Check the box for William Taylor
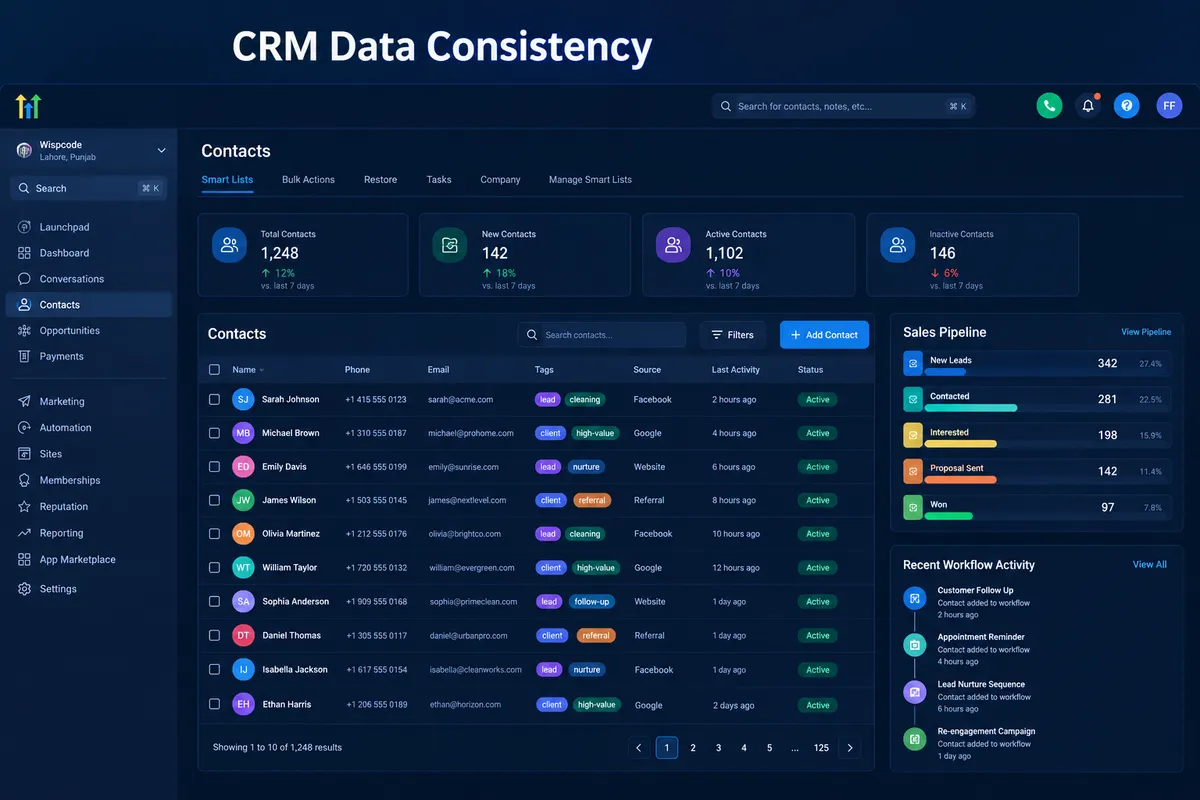 (x=214, y=567)
